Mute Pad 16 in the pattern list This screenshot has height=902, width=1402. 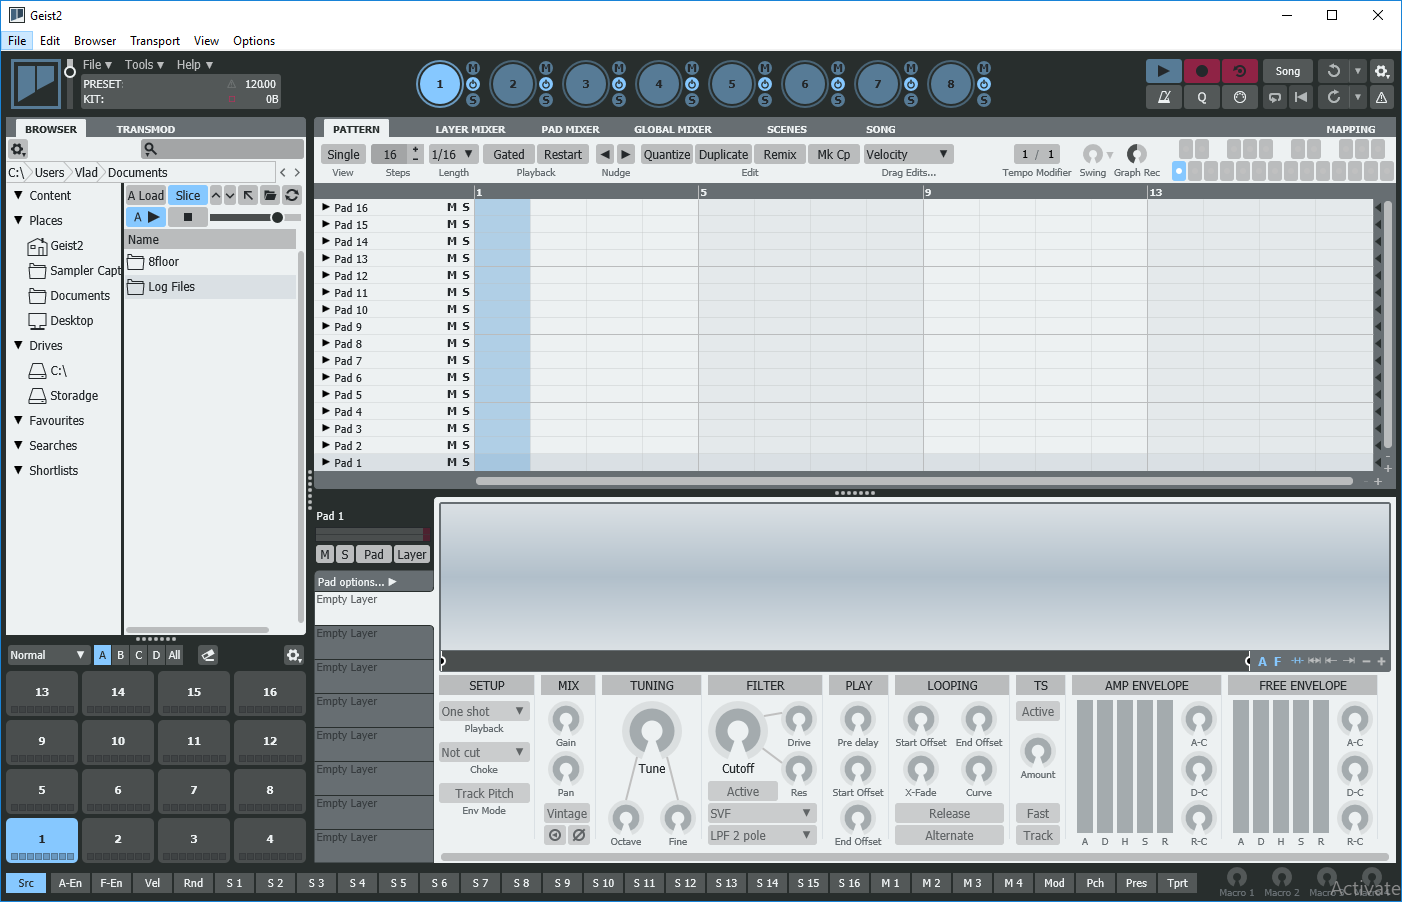451,208
